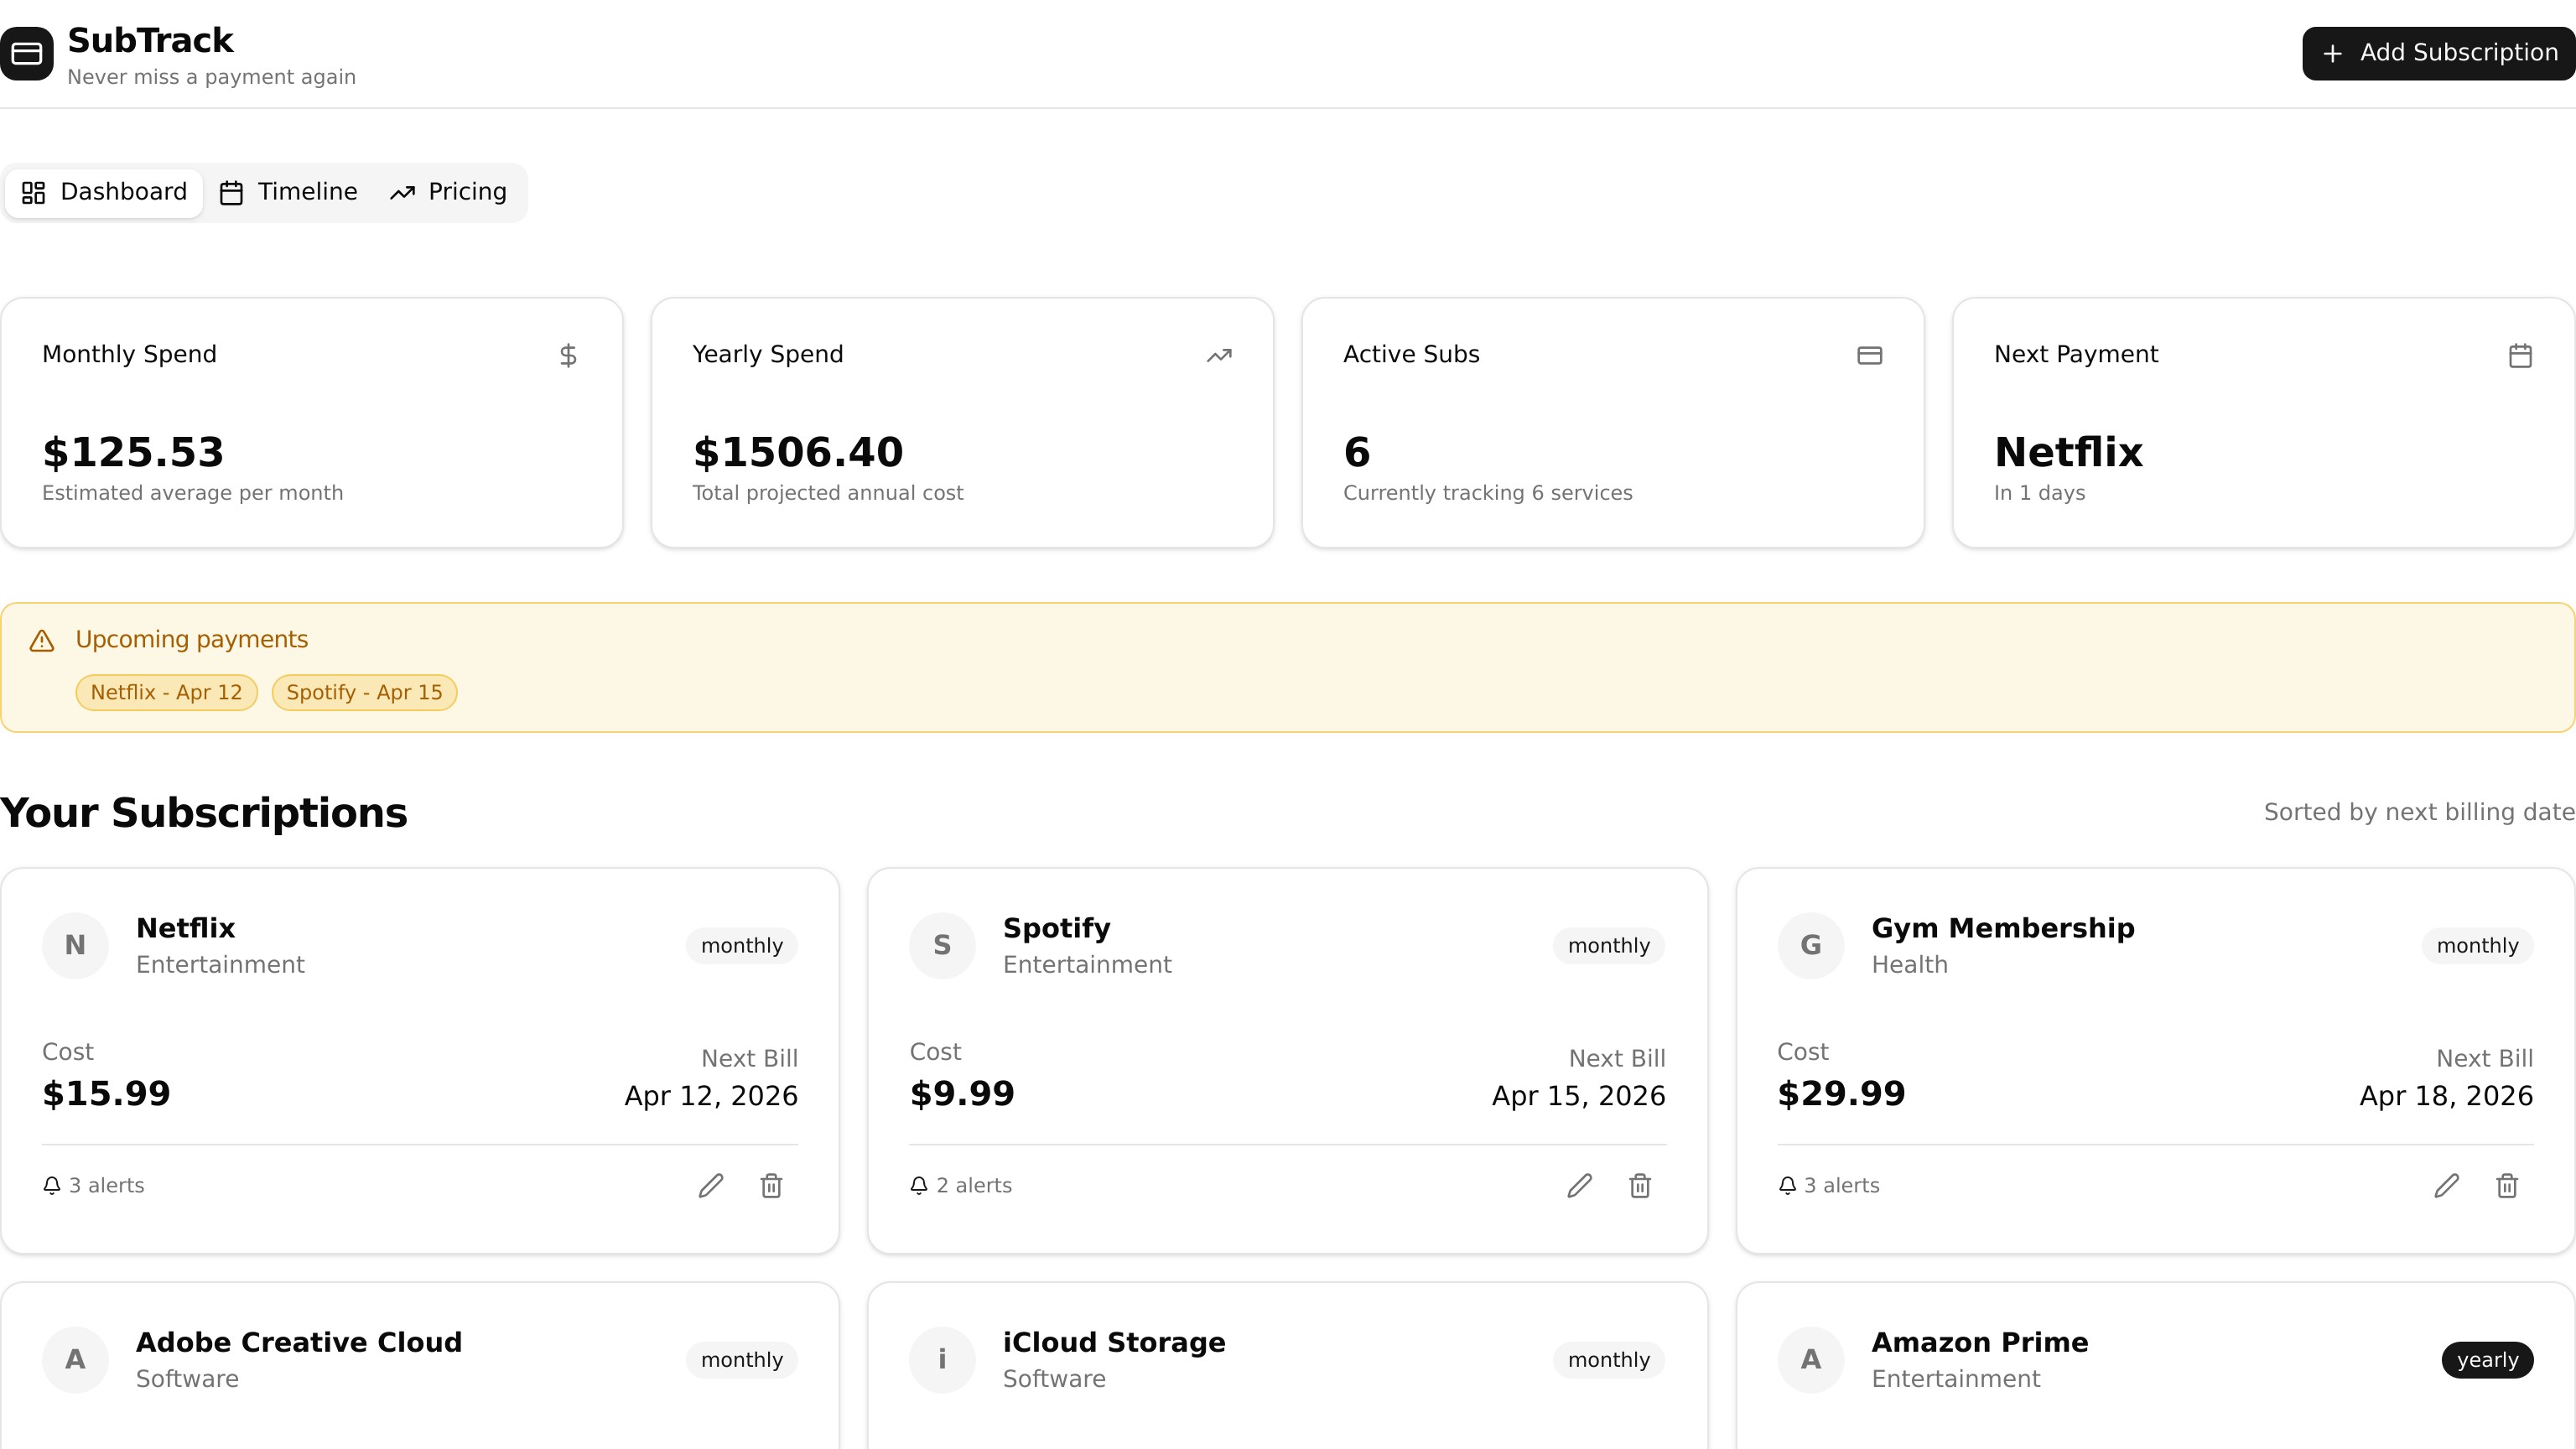
Task: Open the Pricing tab
Action: [x=448, y=192]
